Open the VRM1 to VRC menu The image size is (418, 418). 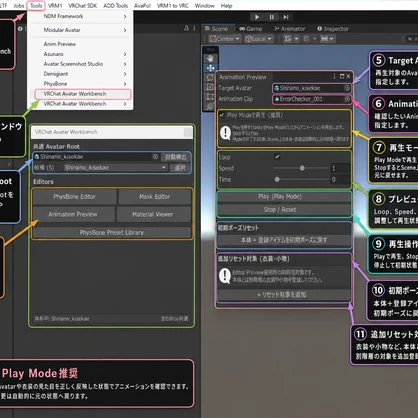[173, 6]
